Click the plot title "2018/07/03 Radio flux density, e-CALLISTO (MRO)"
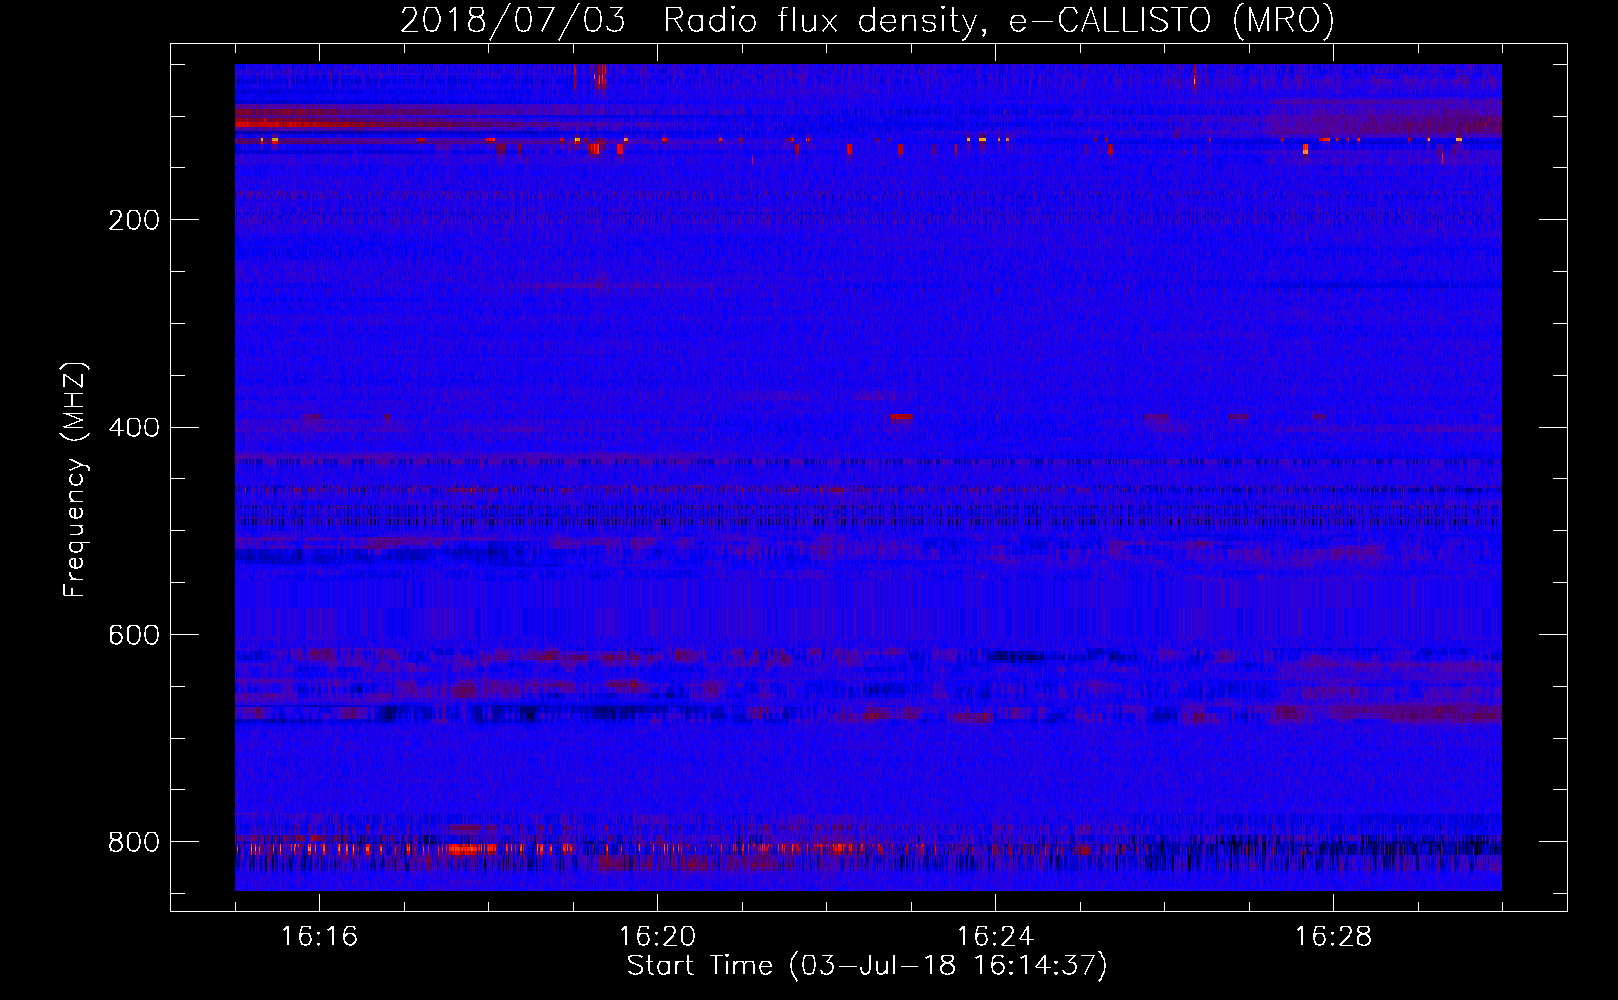The height and width of the screenshot is (1000, 1618). [x=867, y=20]
